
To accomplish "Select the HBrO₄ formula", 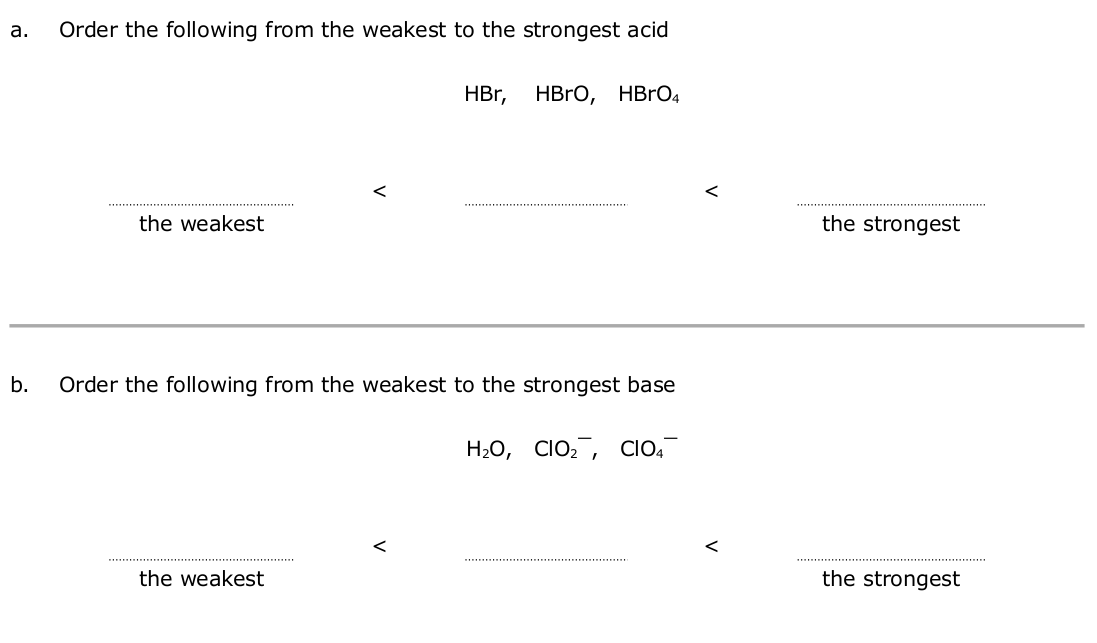I will click(x=648, y=95).
